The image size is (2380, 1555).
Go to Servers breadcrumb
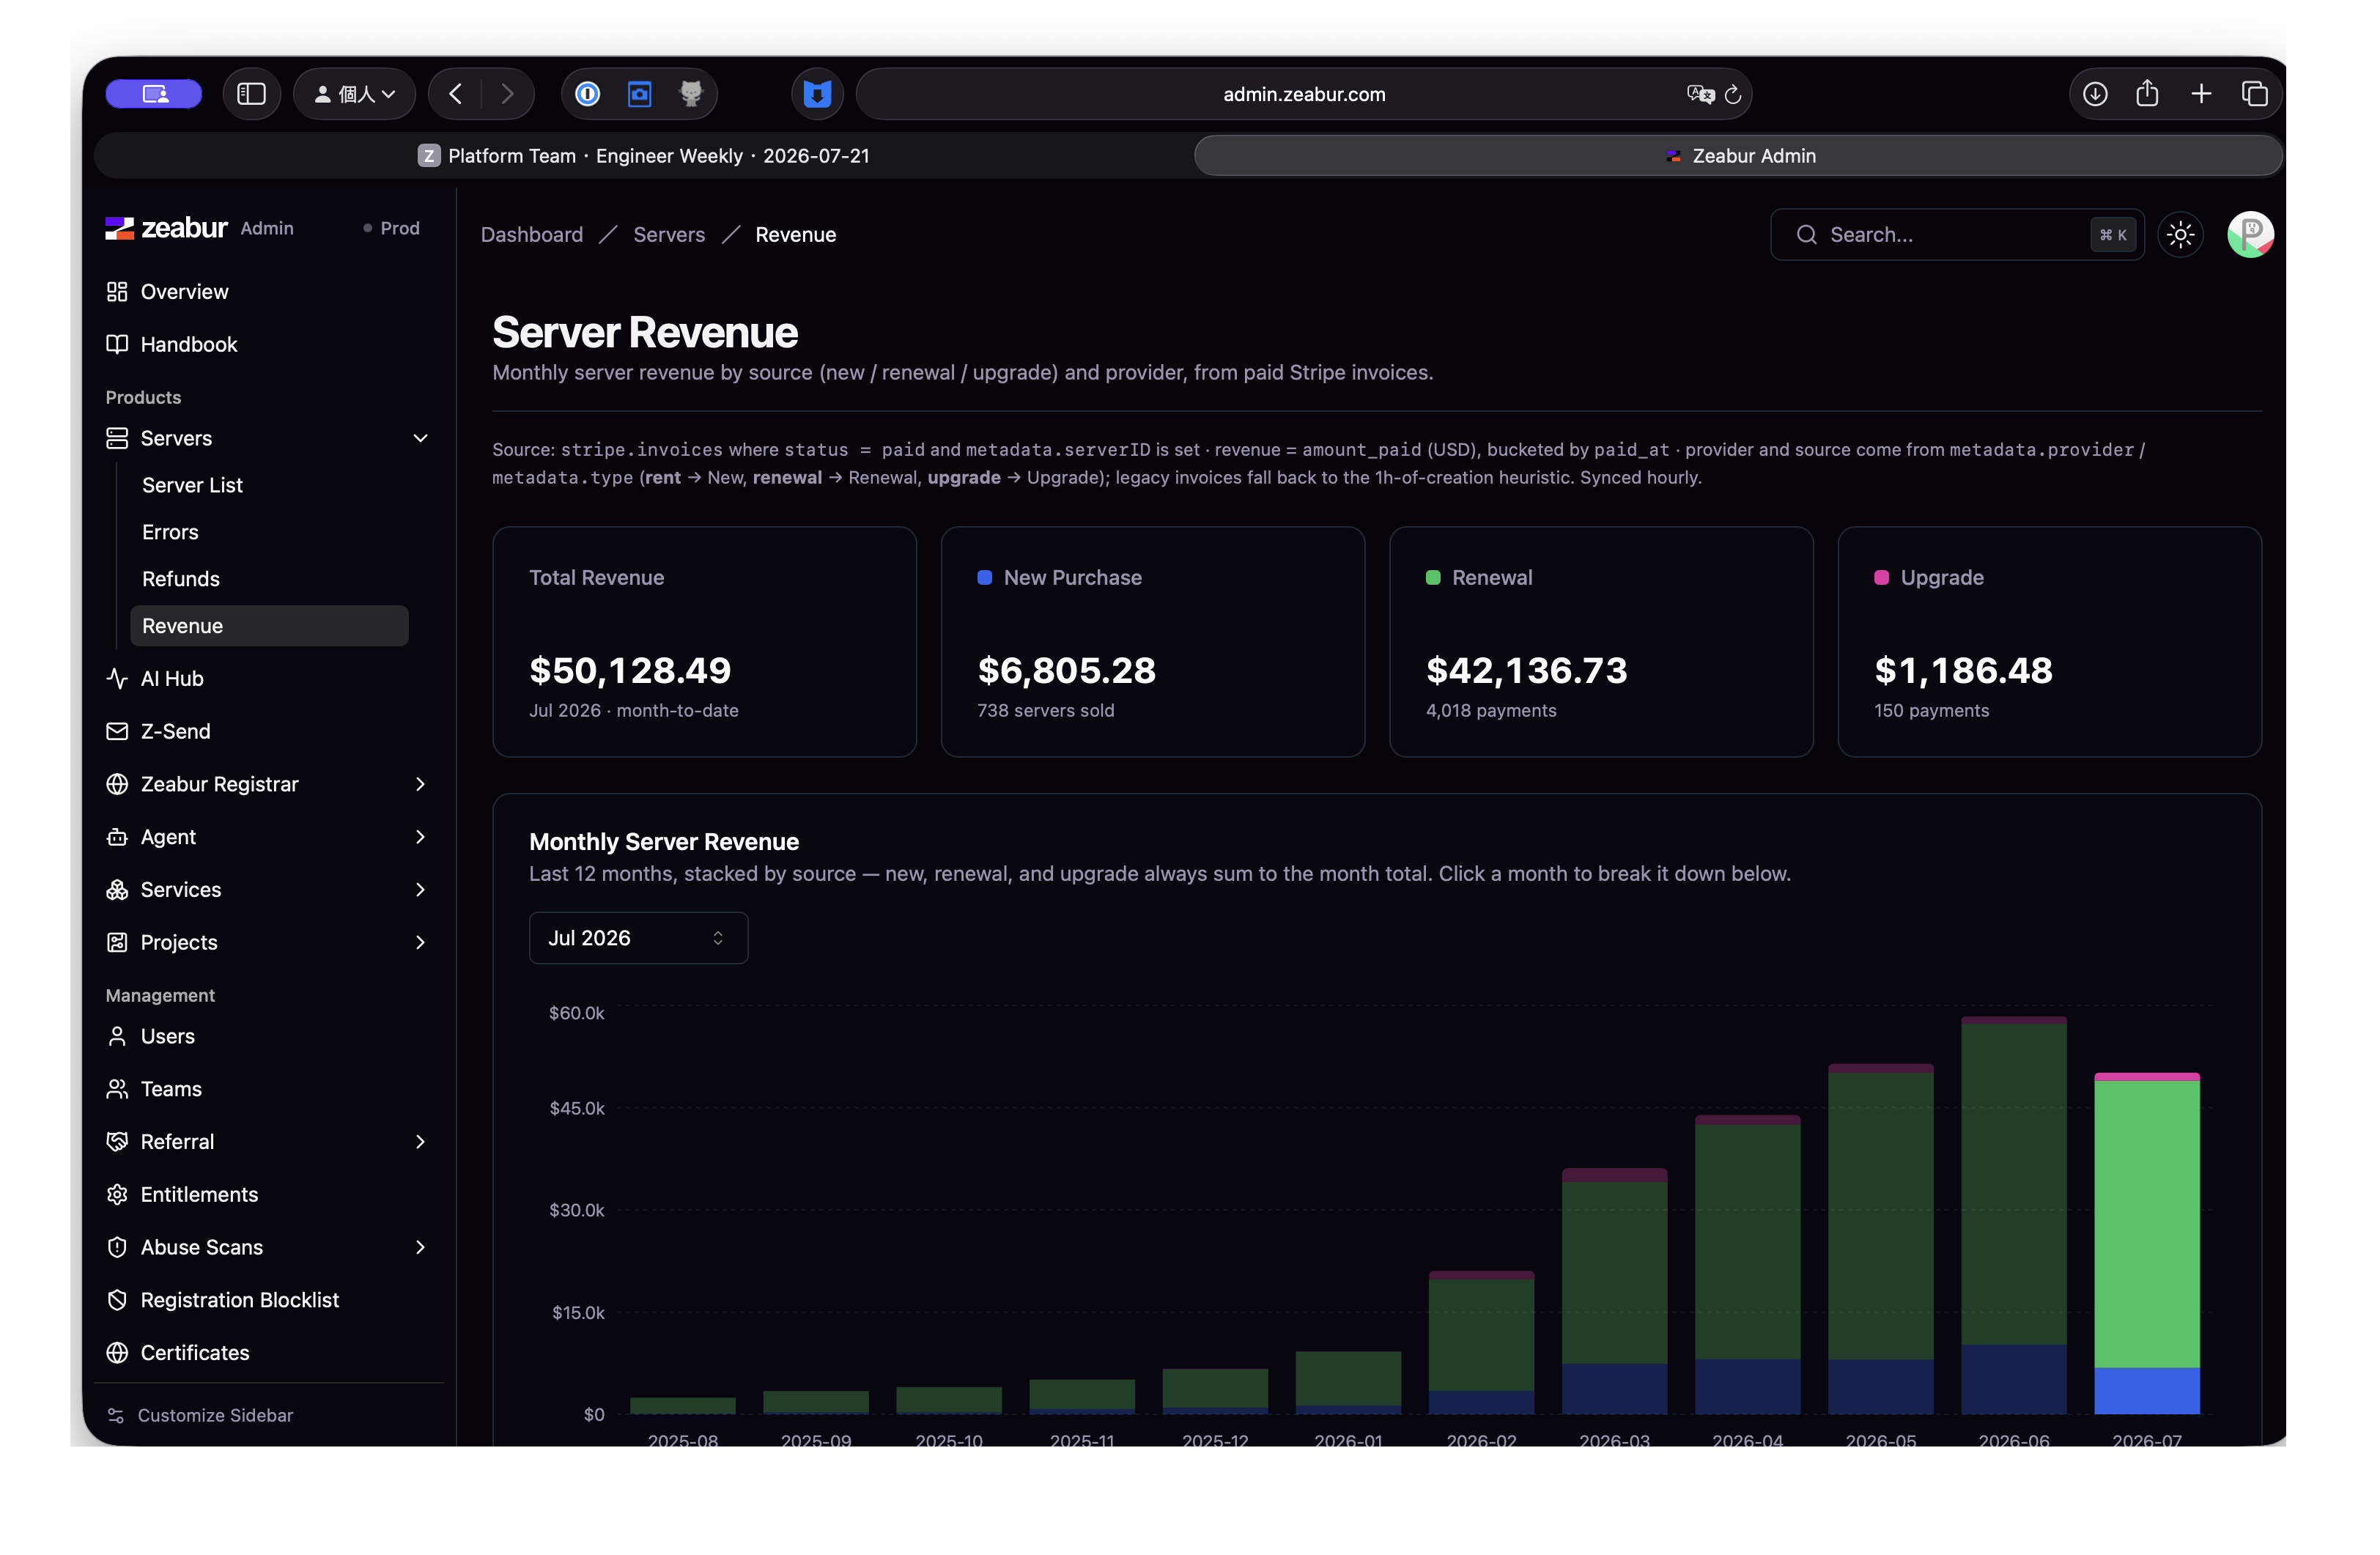click(x=669, y=235)
